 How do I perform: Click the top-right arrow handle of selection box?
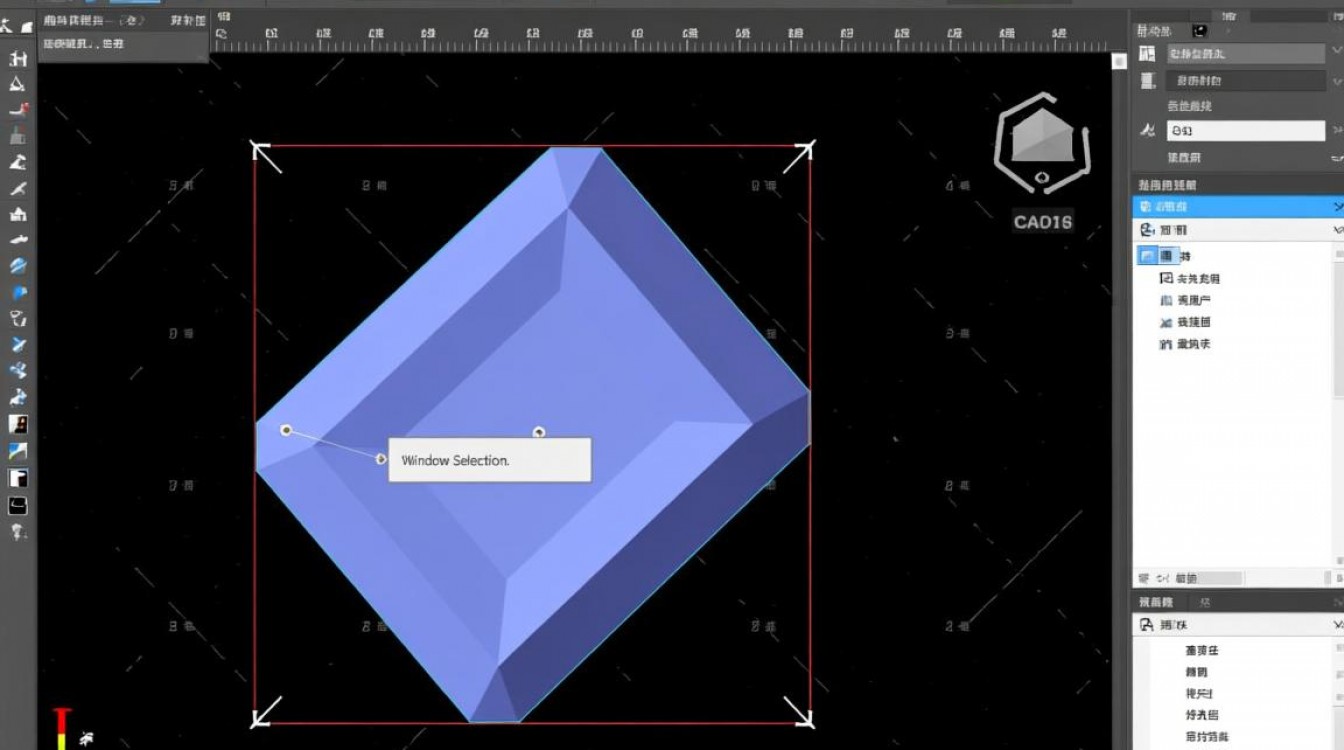pyautogui.click(x=799, y=156)
